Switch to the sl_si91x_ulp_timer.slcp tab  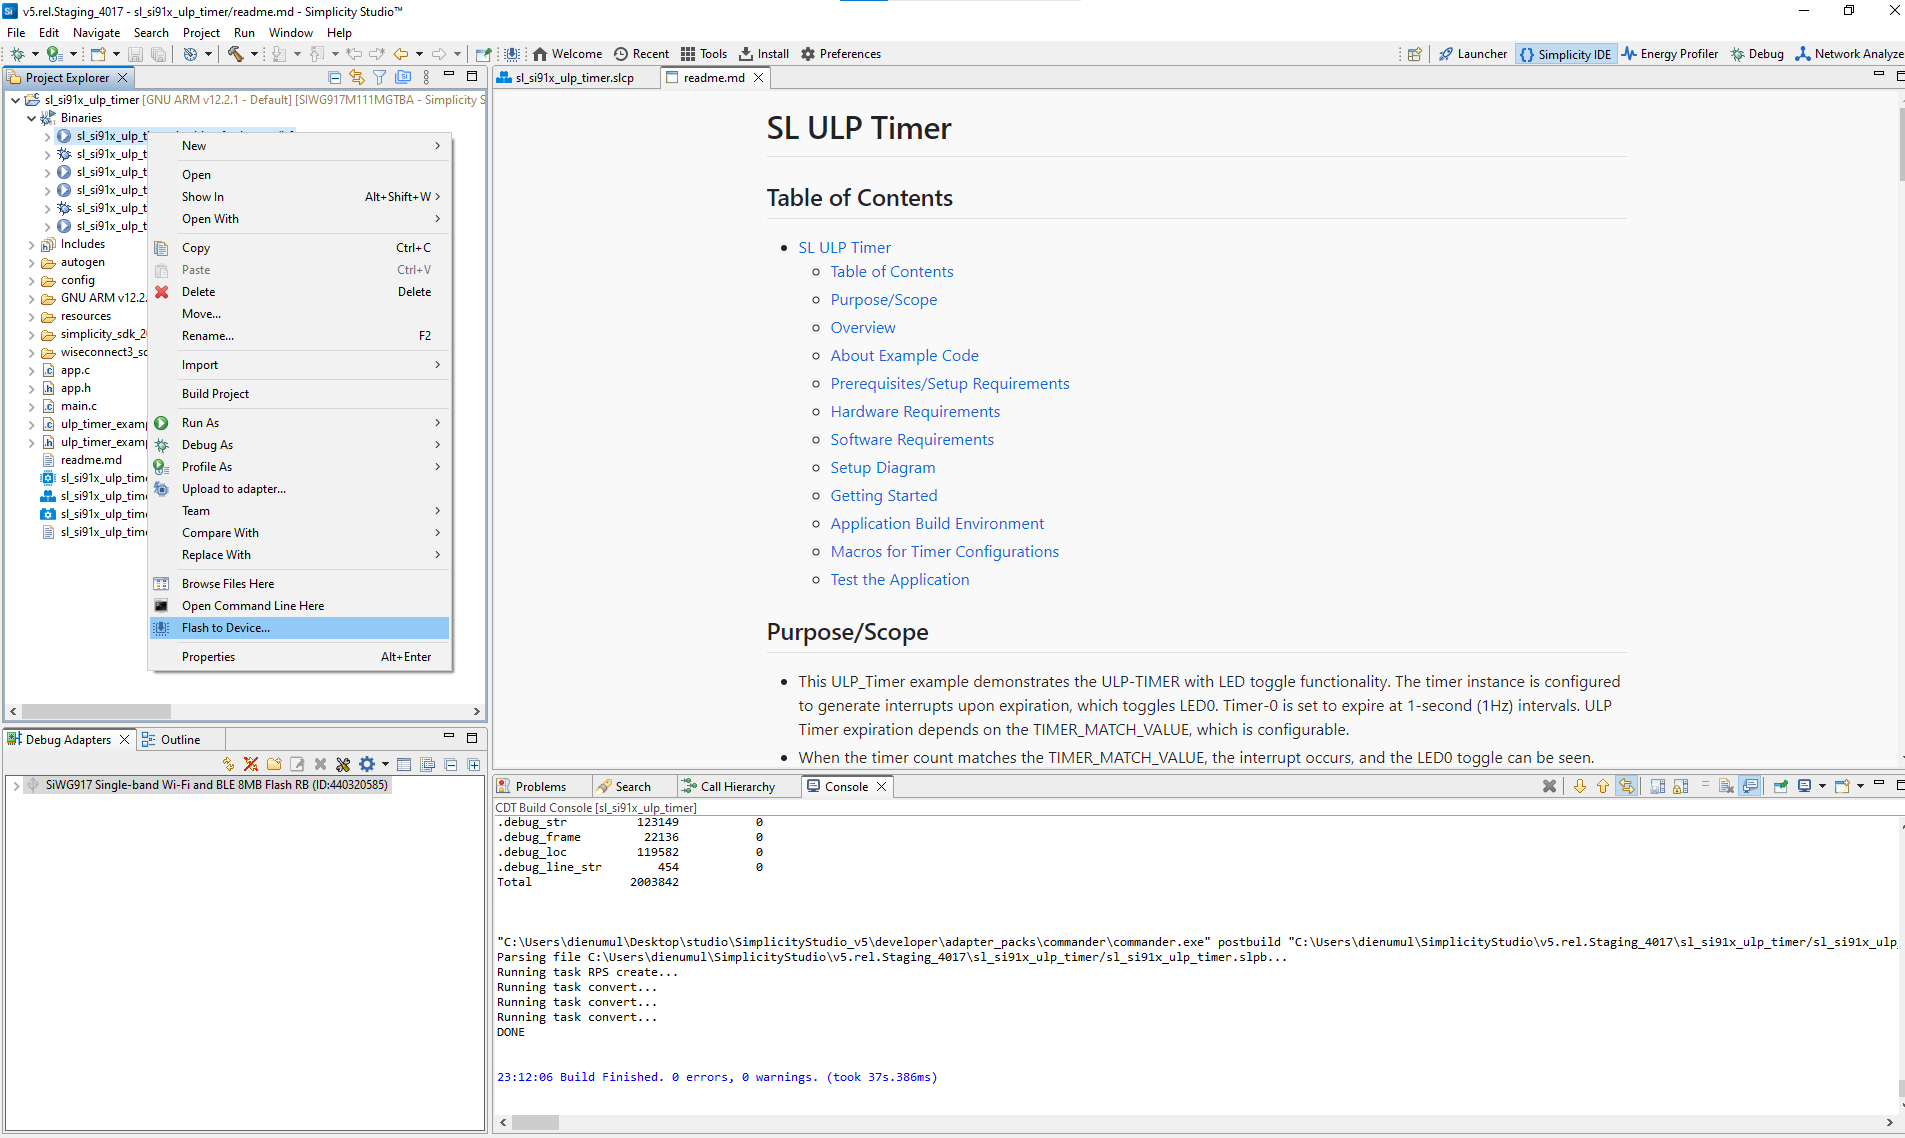pyautogui.click(x=575, y=77)
